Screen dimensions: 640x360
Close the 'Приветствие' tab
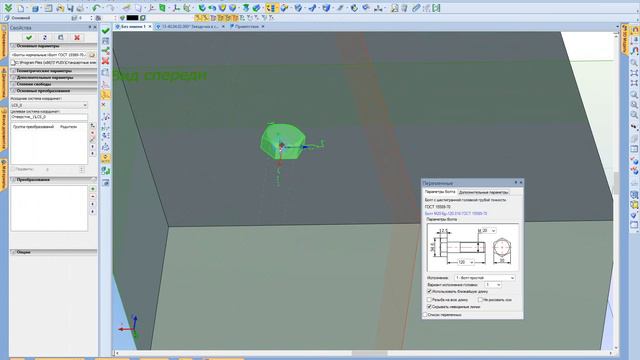(x=263, y=26)
